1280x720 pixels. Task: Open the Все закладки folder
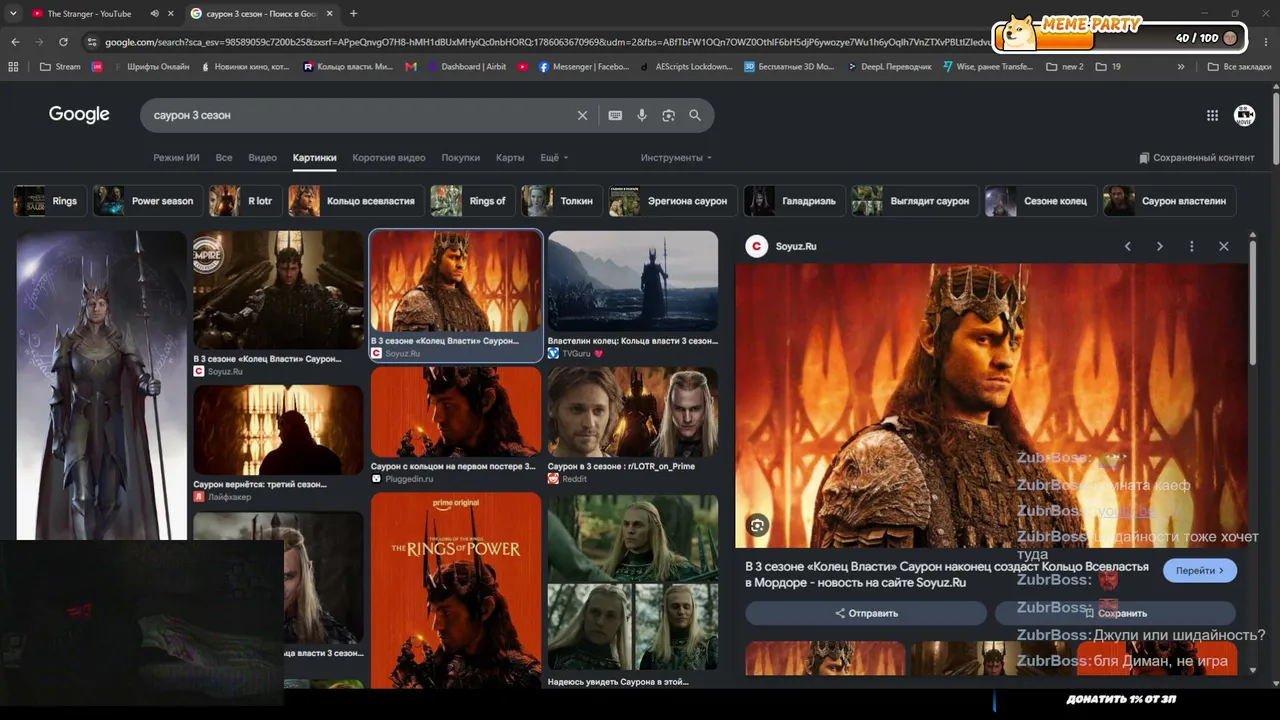click(1239, 67)
